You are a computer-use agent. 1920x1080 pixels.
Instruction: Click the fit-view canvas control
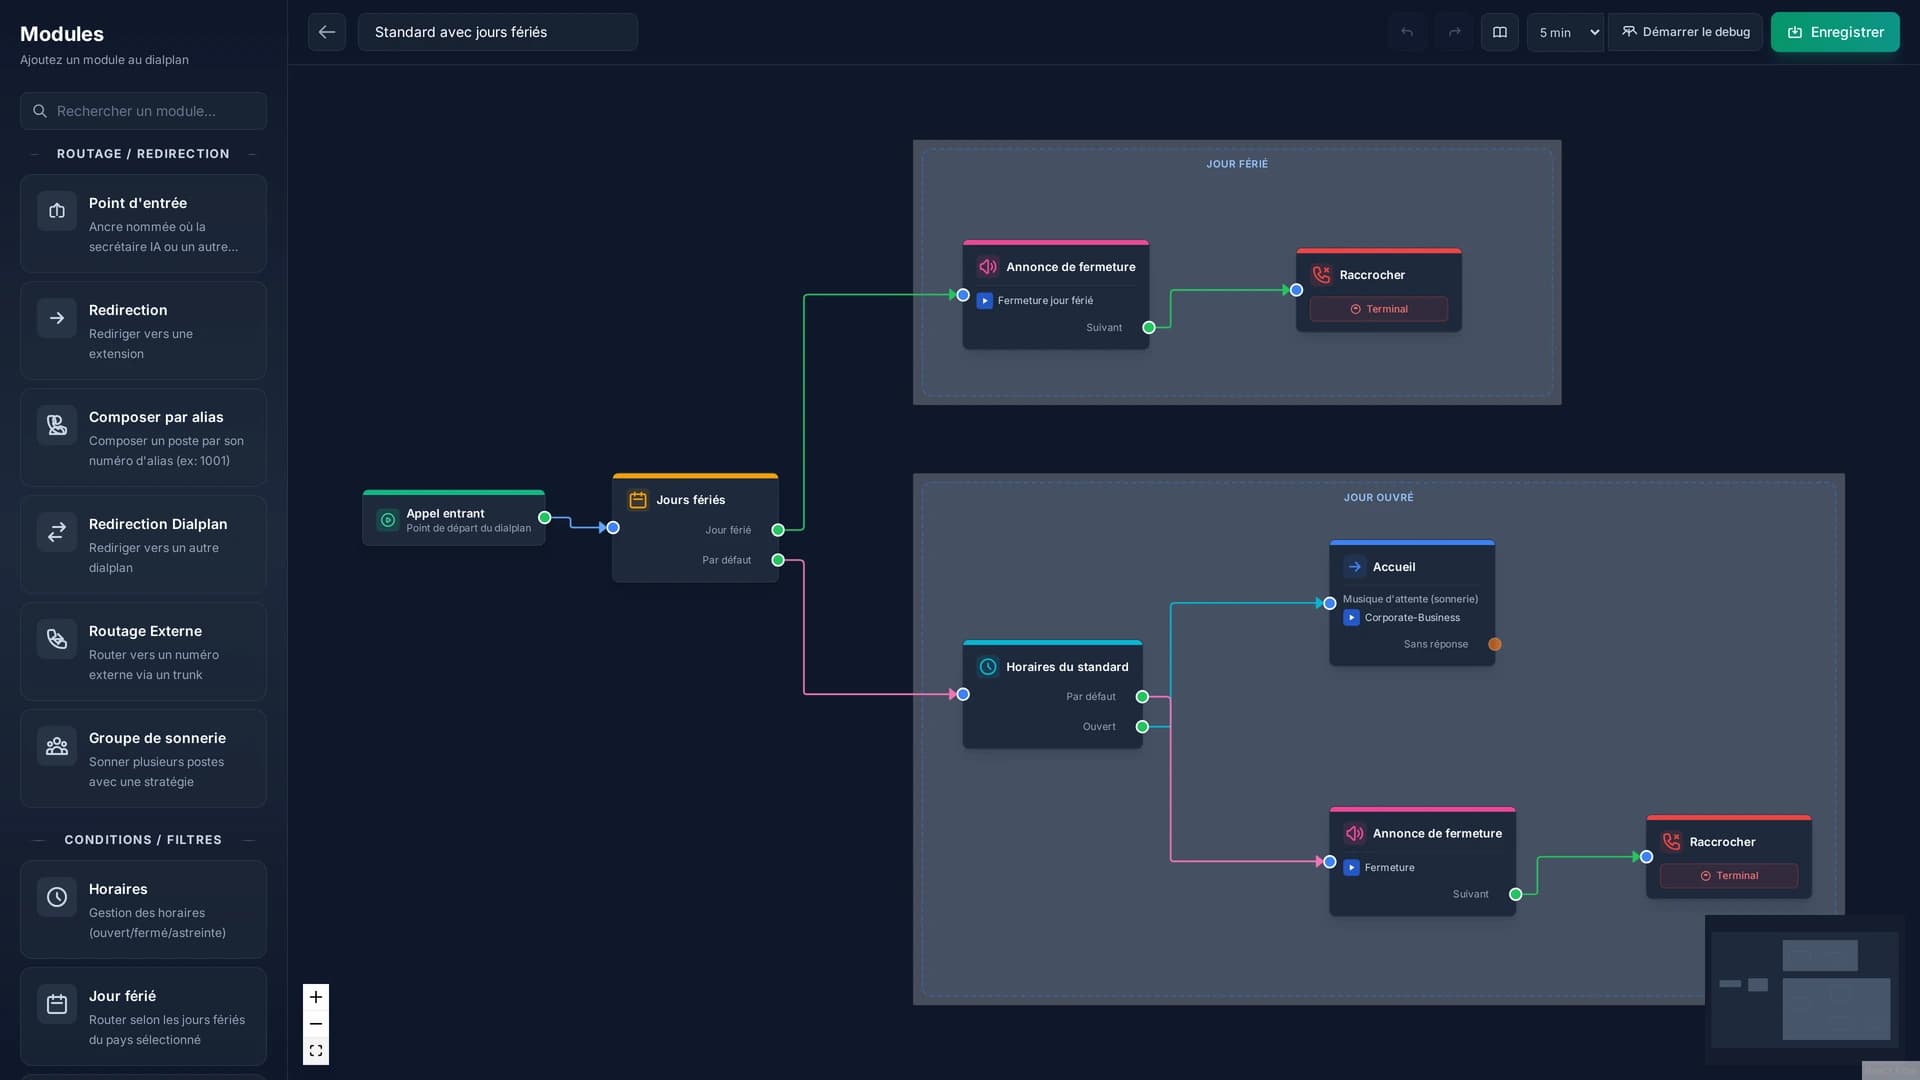click(316, 1051)
